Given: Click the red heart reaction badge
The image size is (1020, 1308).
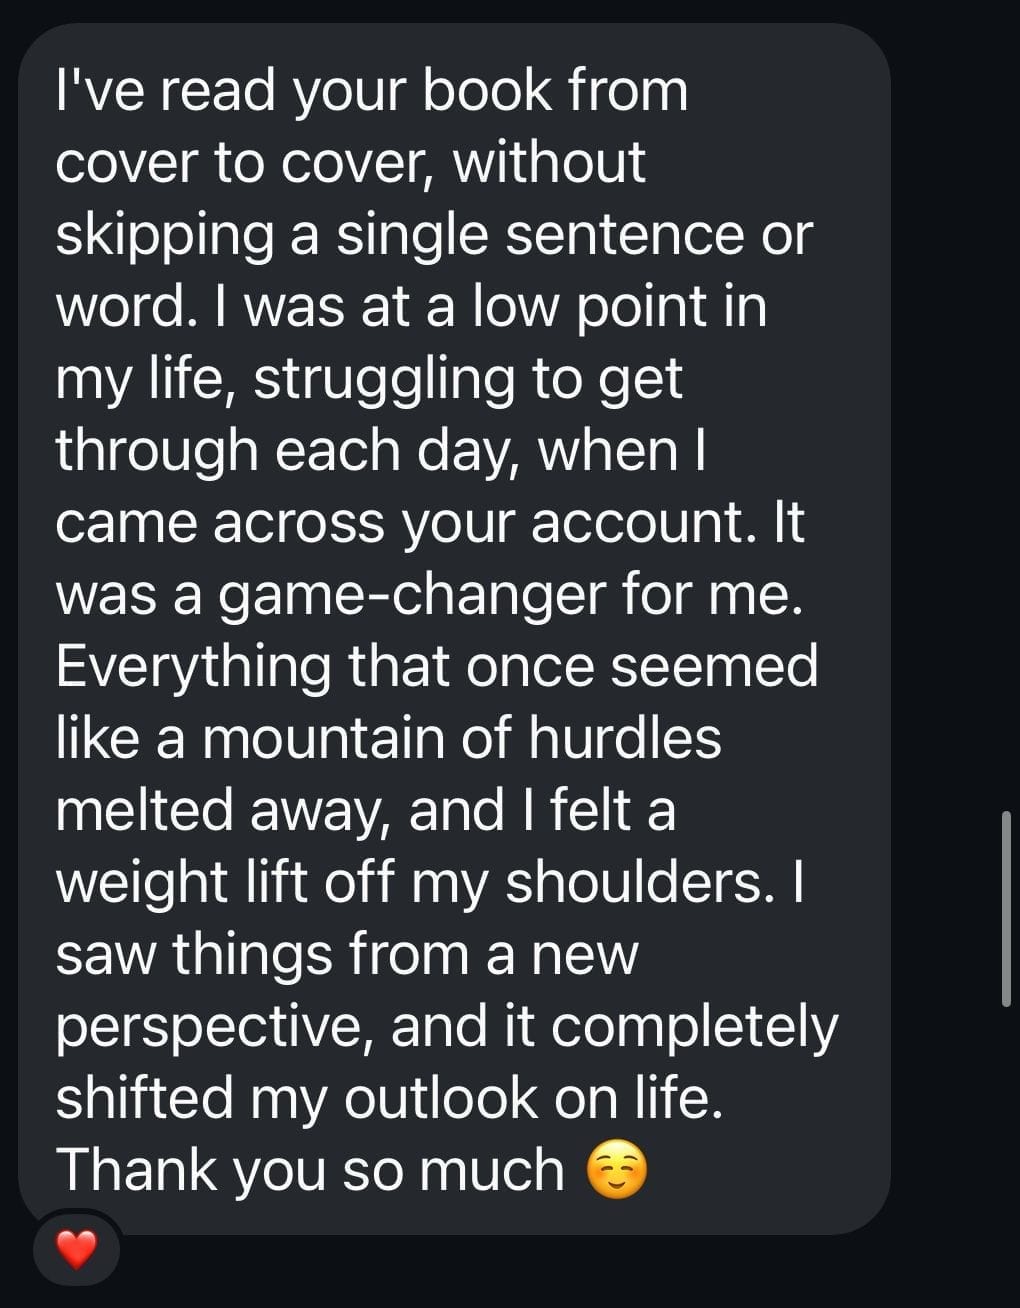Looking at the screenshot, I should [76, 1249].
